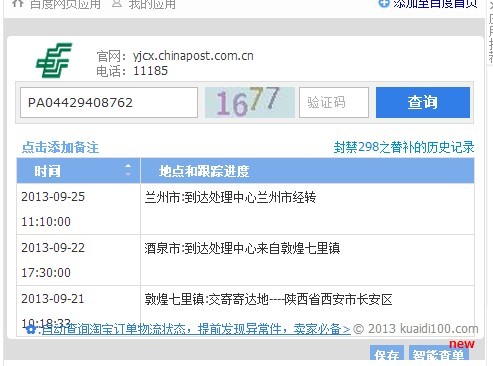This screenshot has width=493, height=366.
Task: Refresh the 1677 captcha image
Action: point(250,102)
